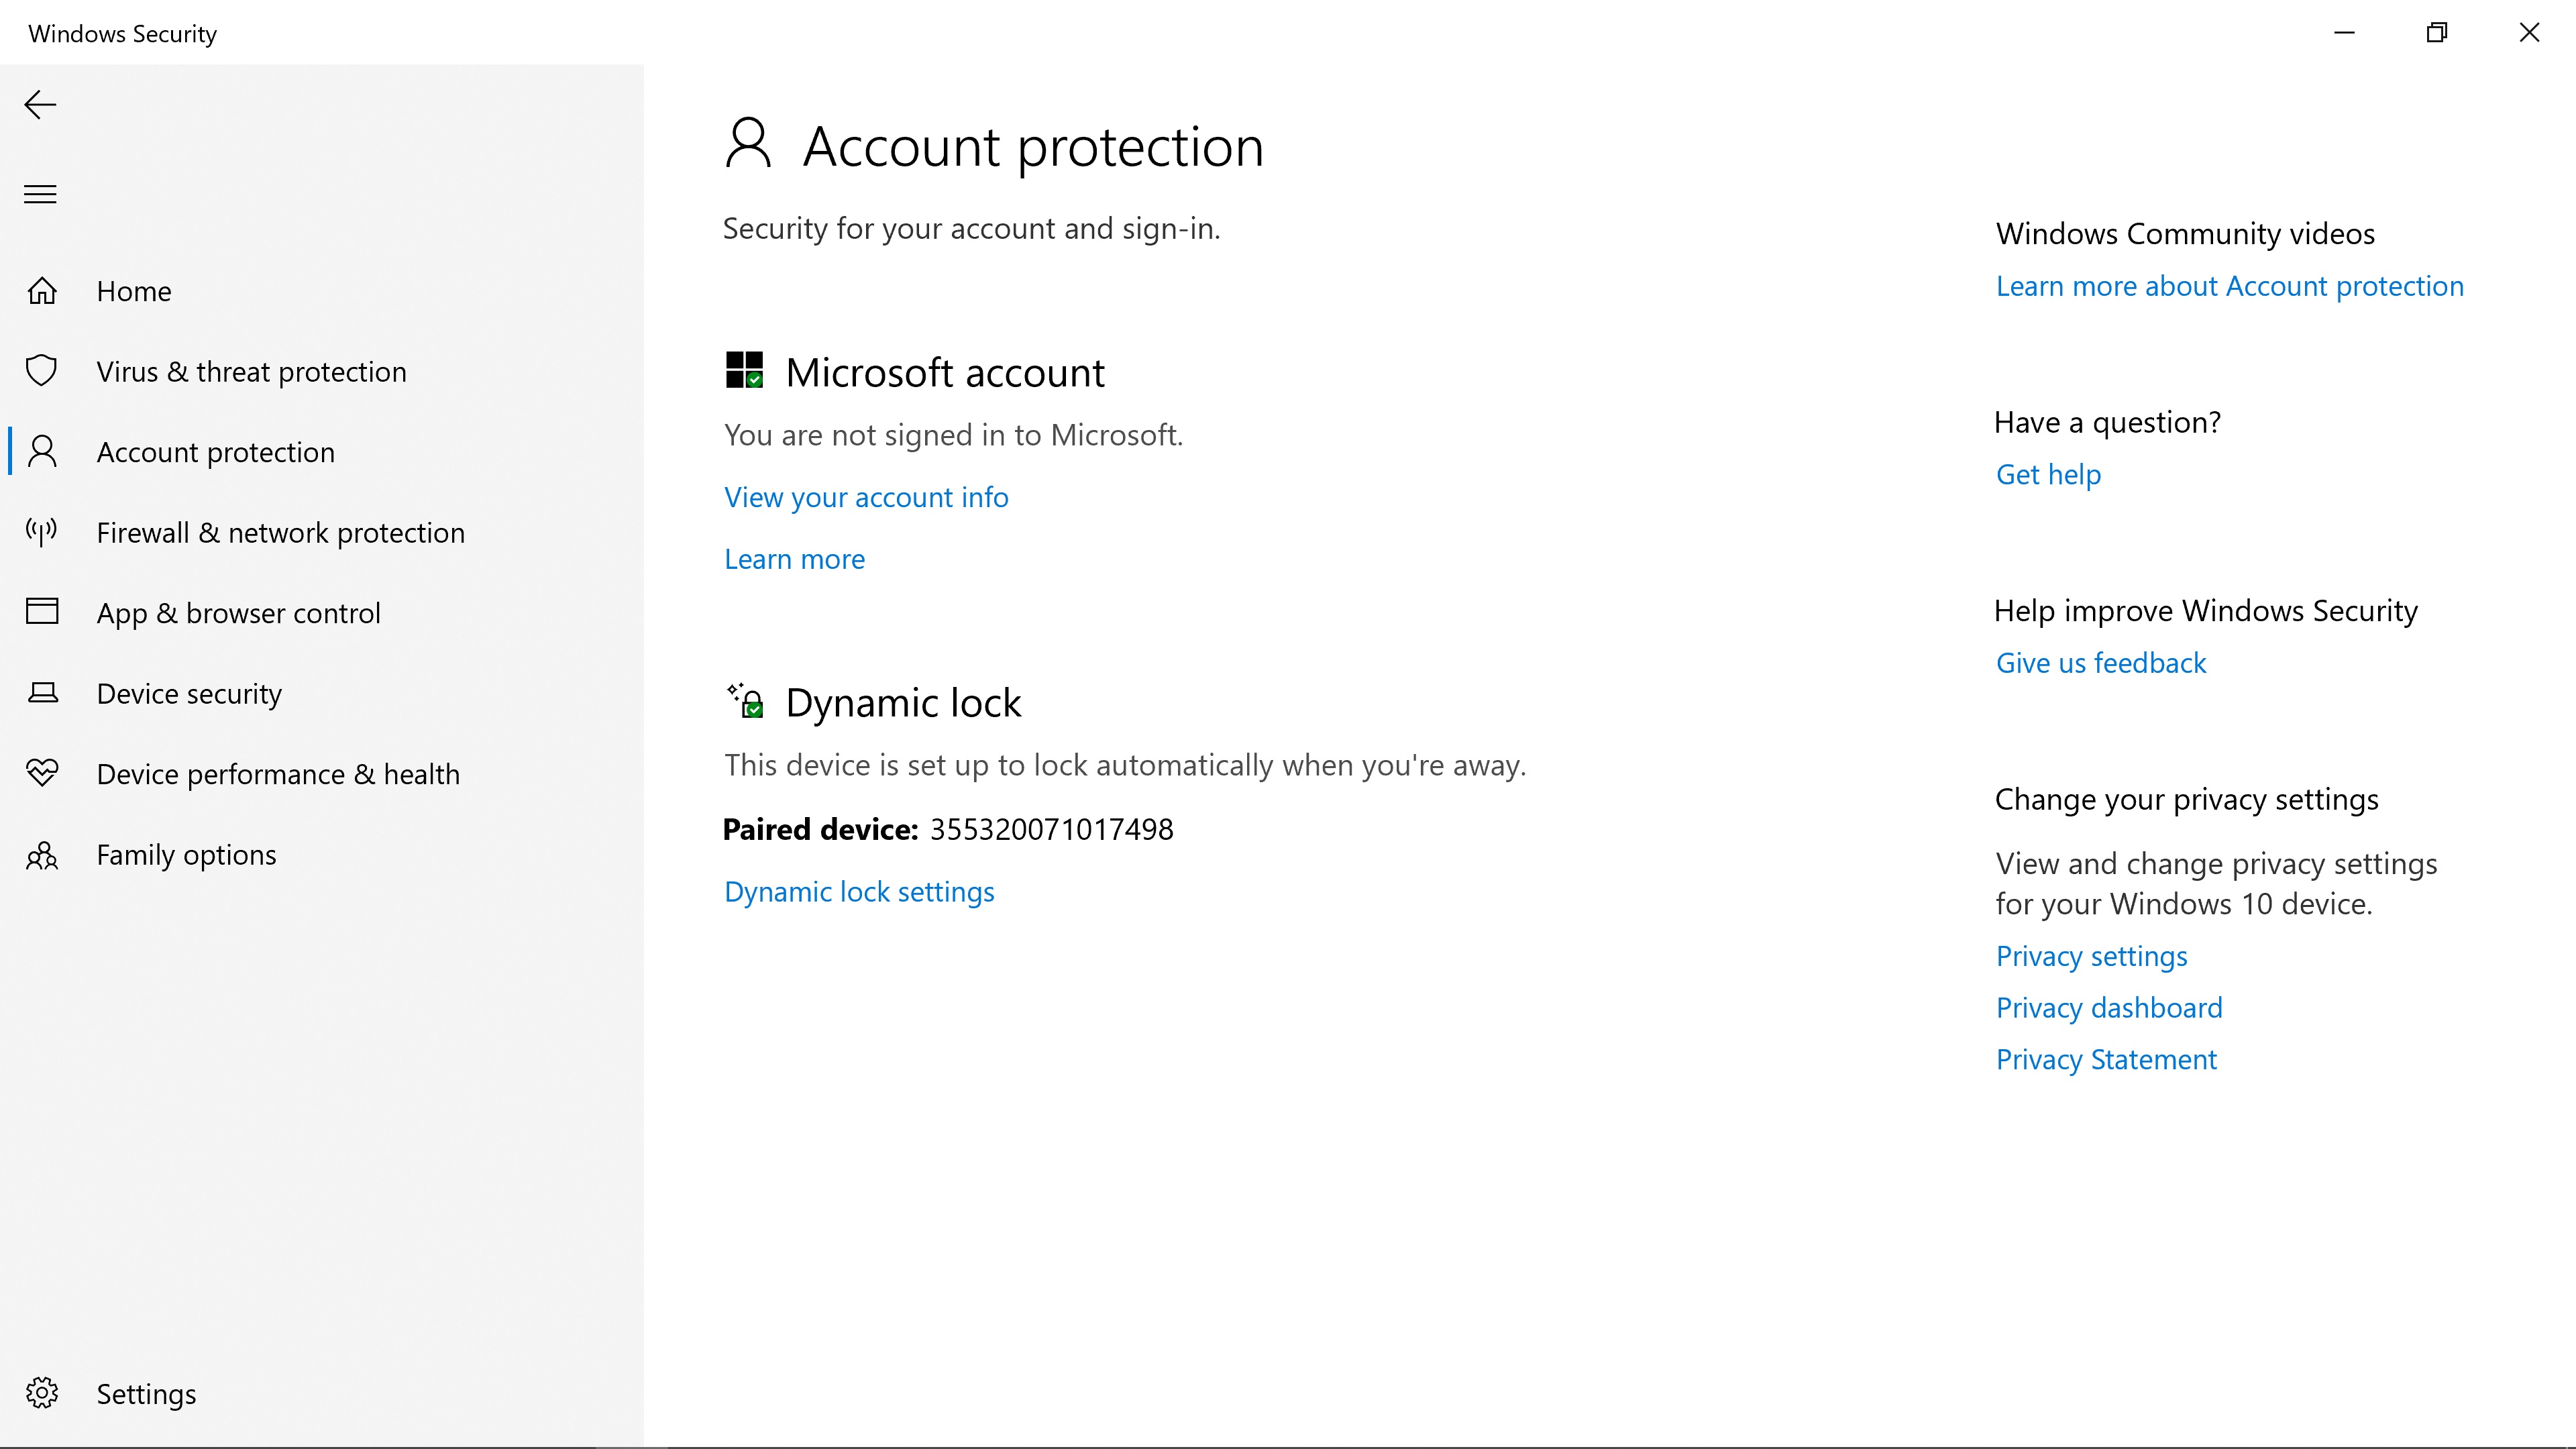Open Device security menu item
The height and width of the screenshot is (1449, 2576).
189,693
